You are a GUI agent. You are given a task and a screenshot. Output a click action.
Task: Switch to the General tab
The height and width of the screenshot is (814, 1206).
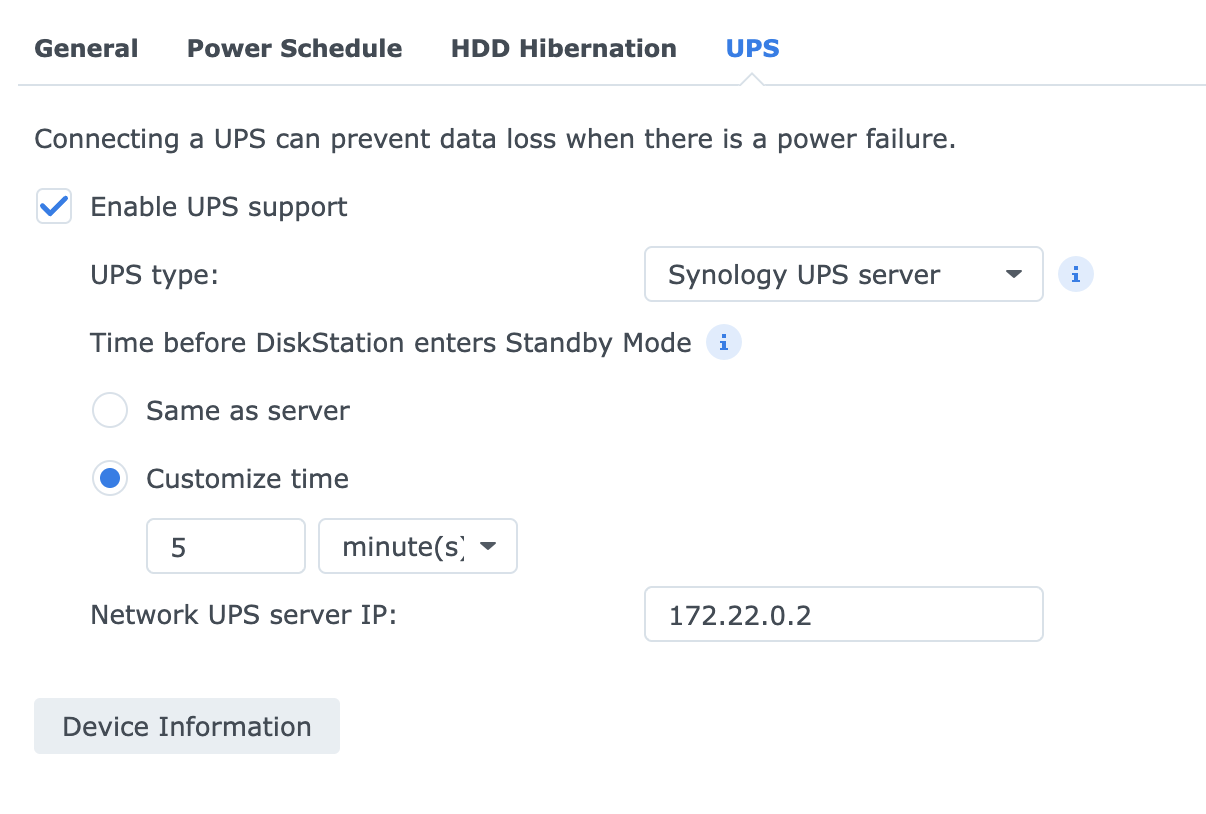pyautogui.click(x=86, y=48)
